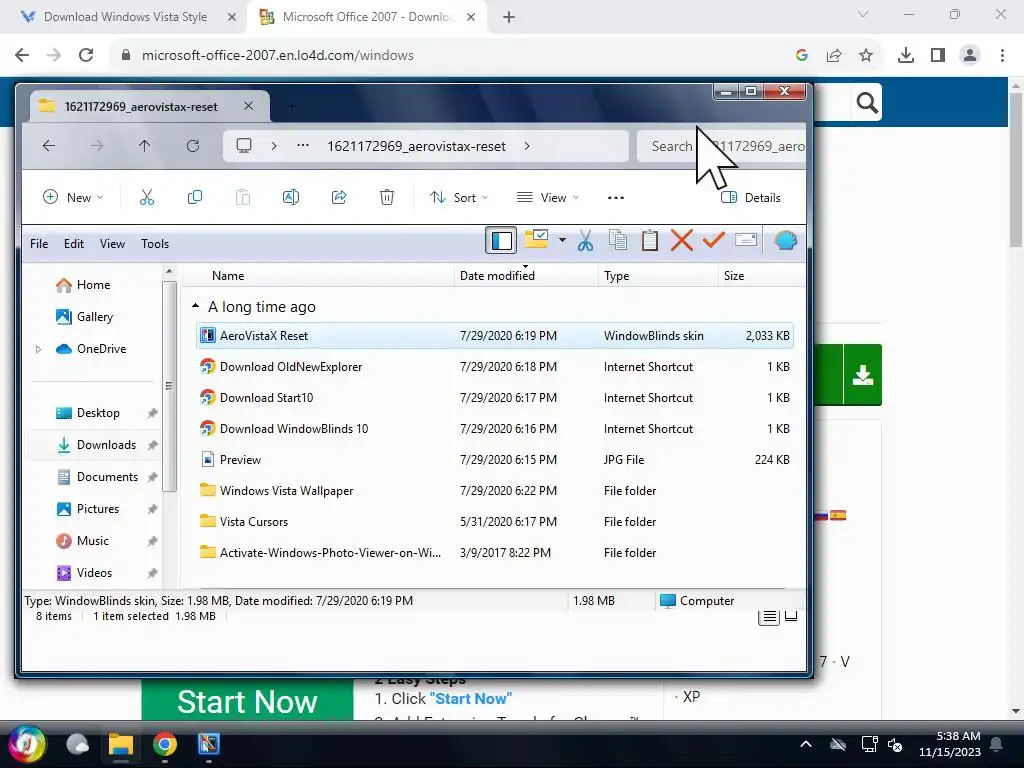
Task: Open the Edit menu
Action: point(74,244)
